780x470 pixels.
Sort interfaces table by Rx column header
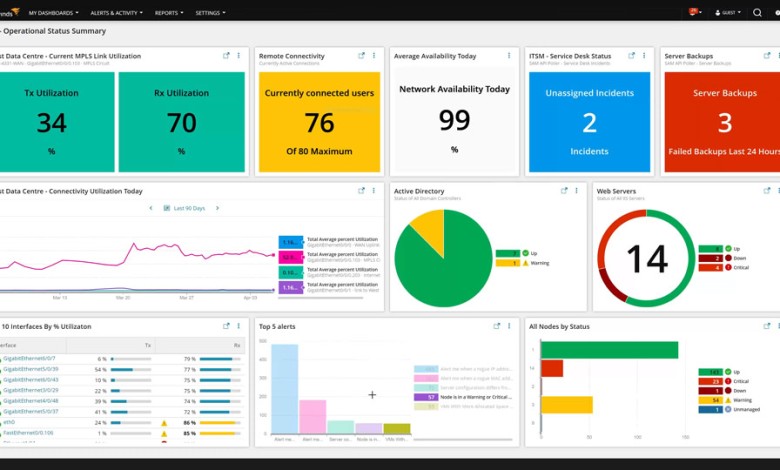click(237, 345)
